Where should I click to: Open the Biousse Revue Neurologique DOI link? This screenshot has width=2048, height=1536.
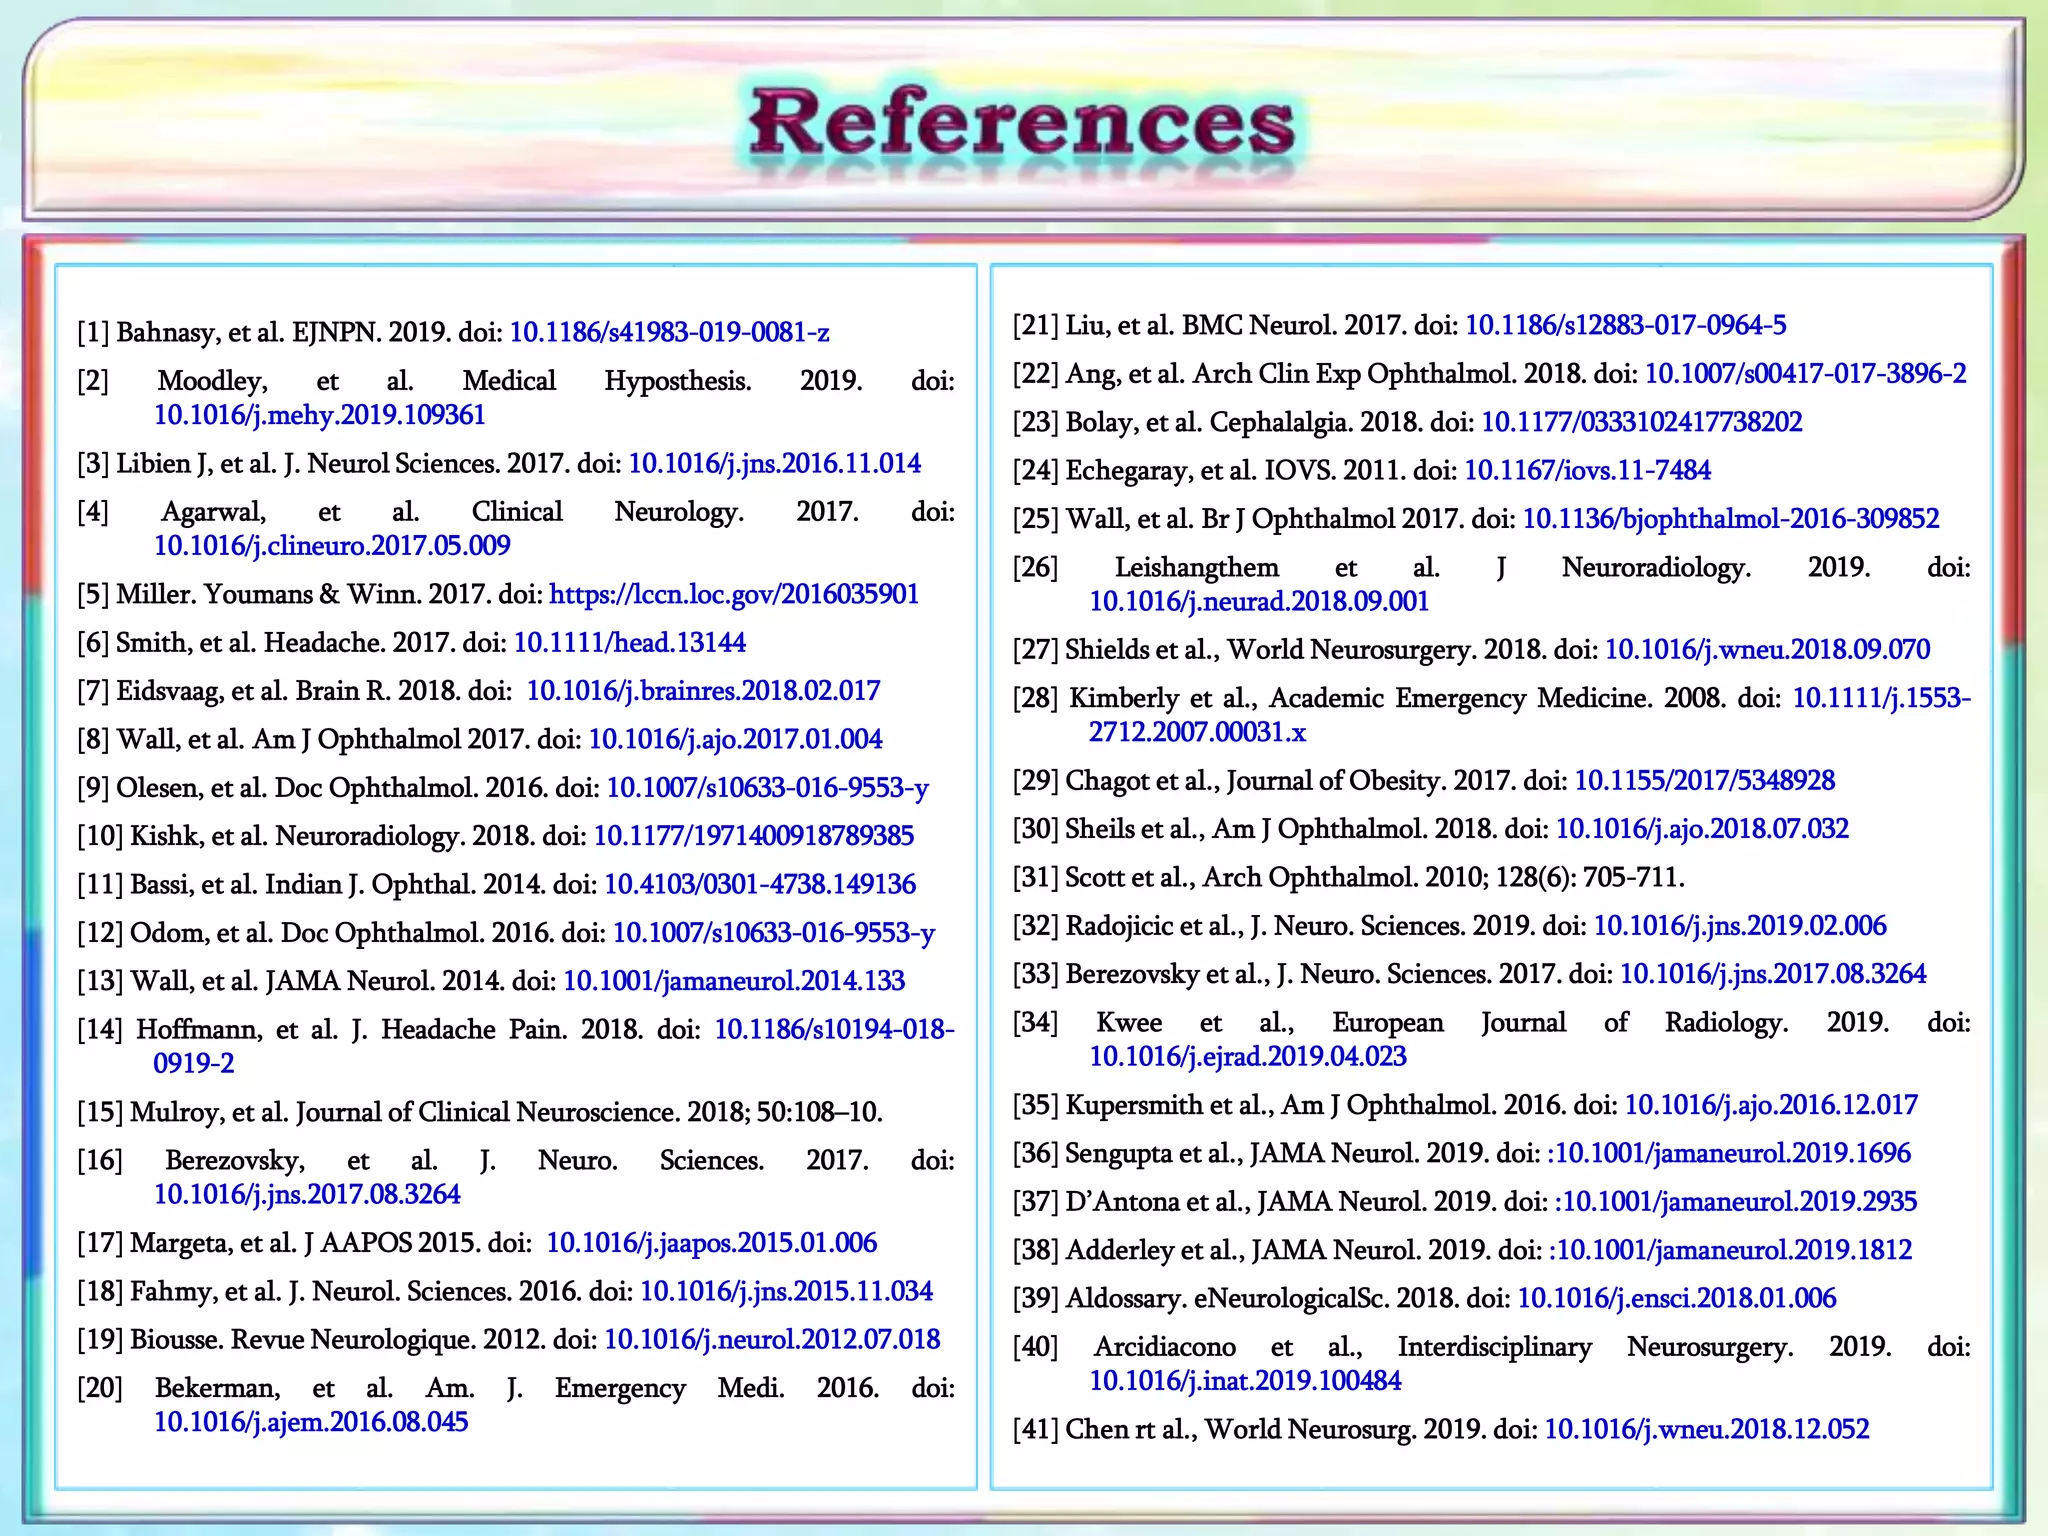[x=772, y=1340]
